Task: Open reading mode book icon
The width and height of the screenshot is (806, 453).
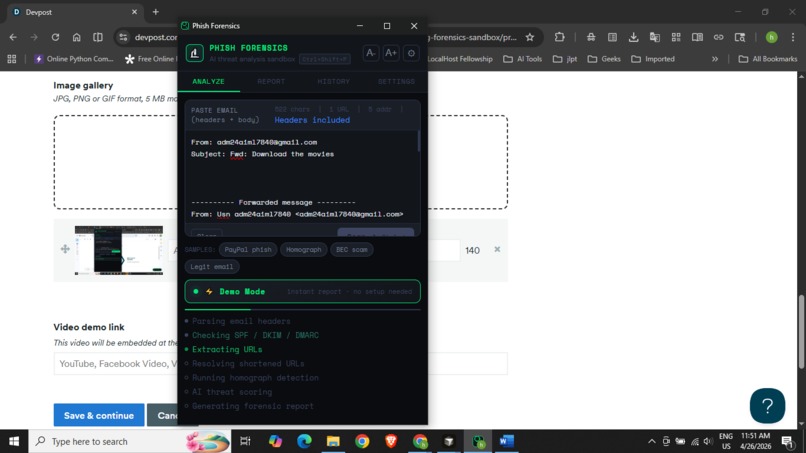Action: coord(697,37)
